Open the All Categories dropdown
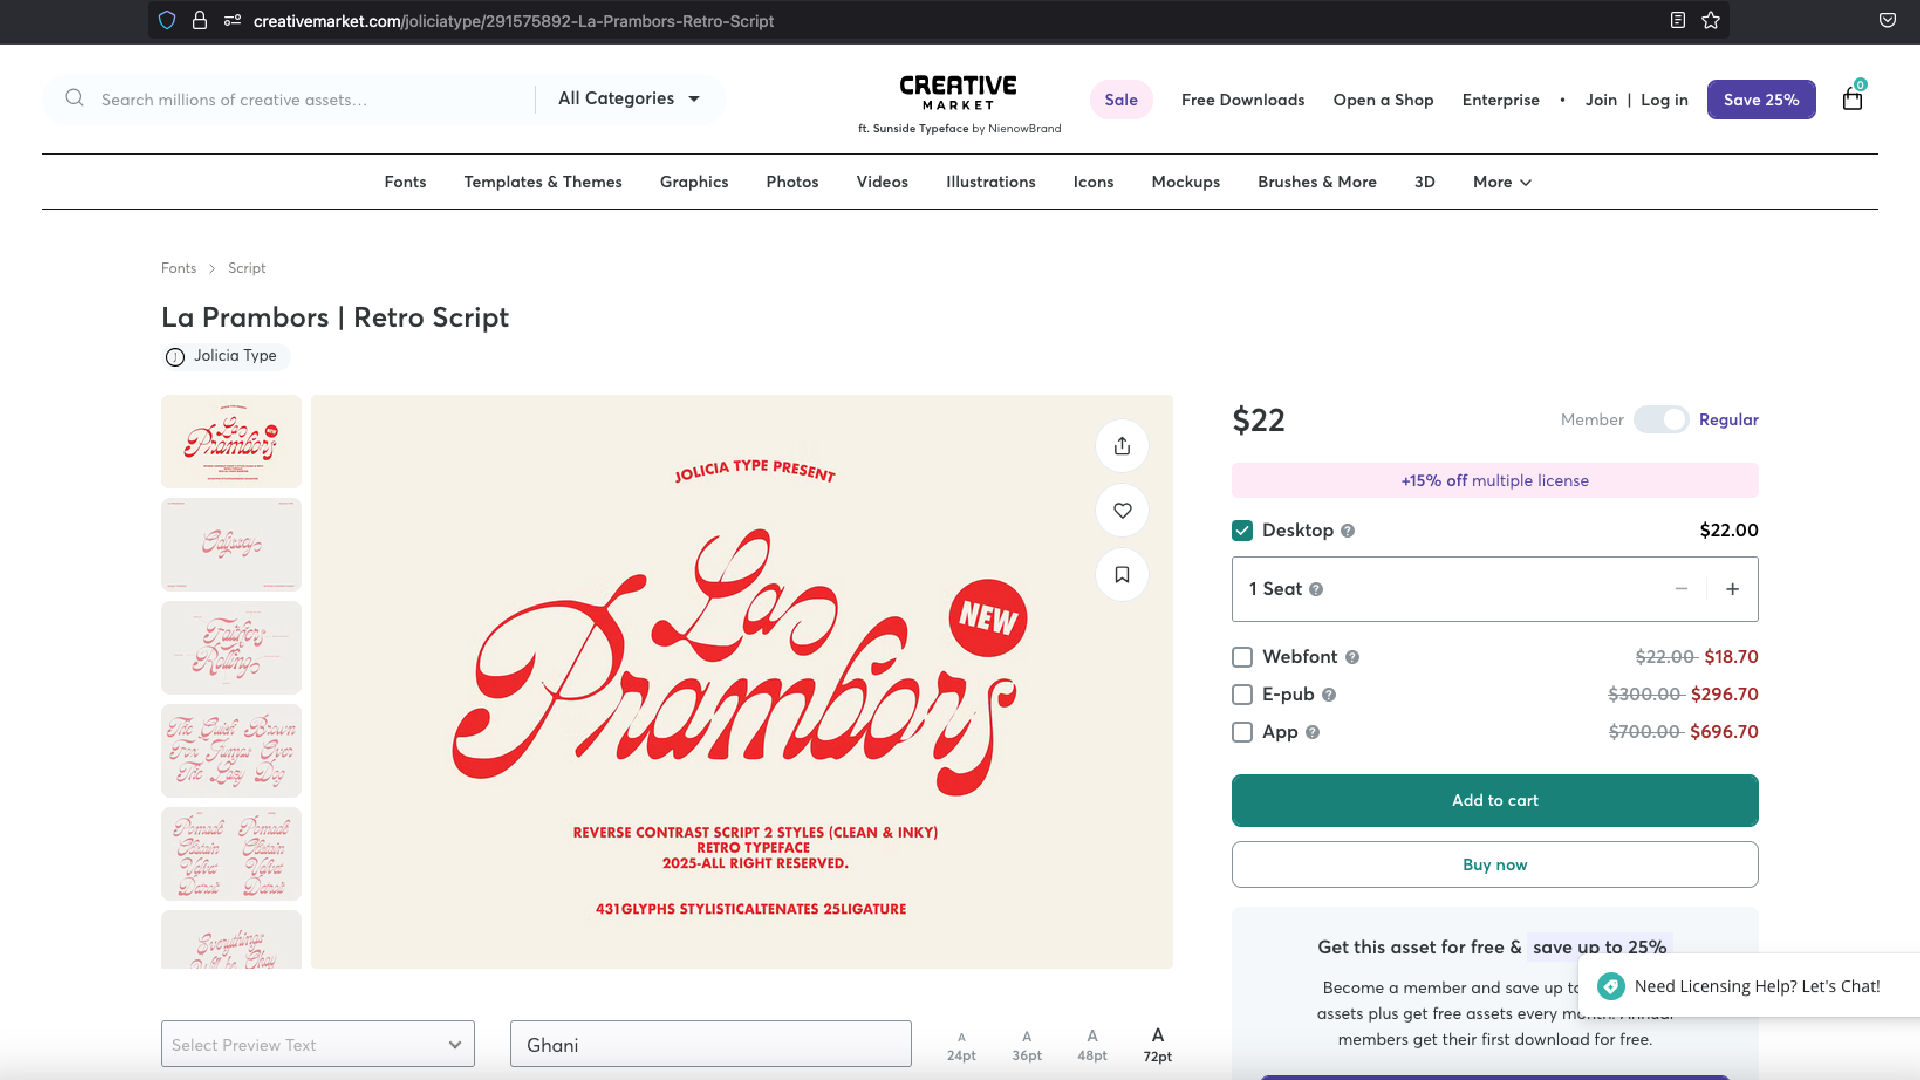The height and width of the screenshot is (1080, 1920). click(x=629, y=98)
